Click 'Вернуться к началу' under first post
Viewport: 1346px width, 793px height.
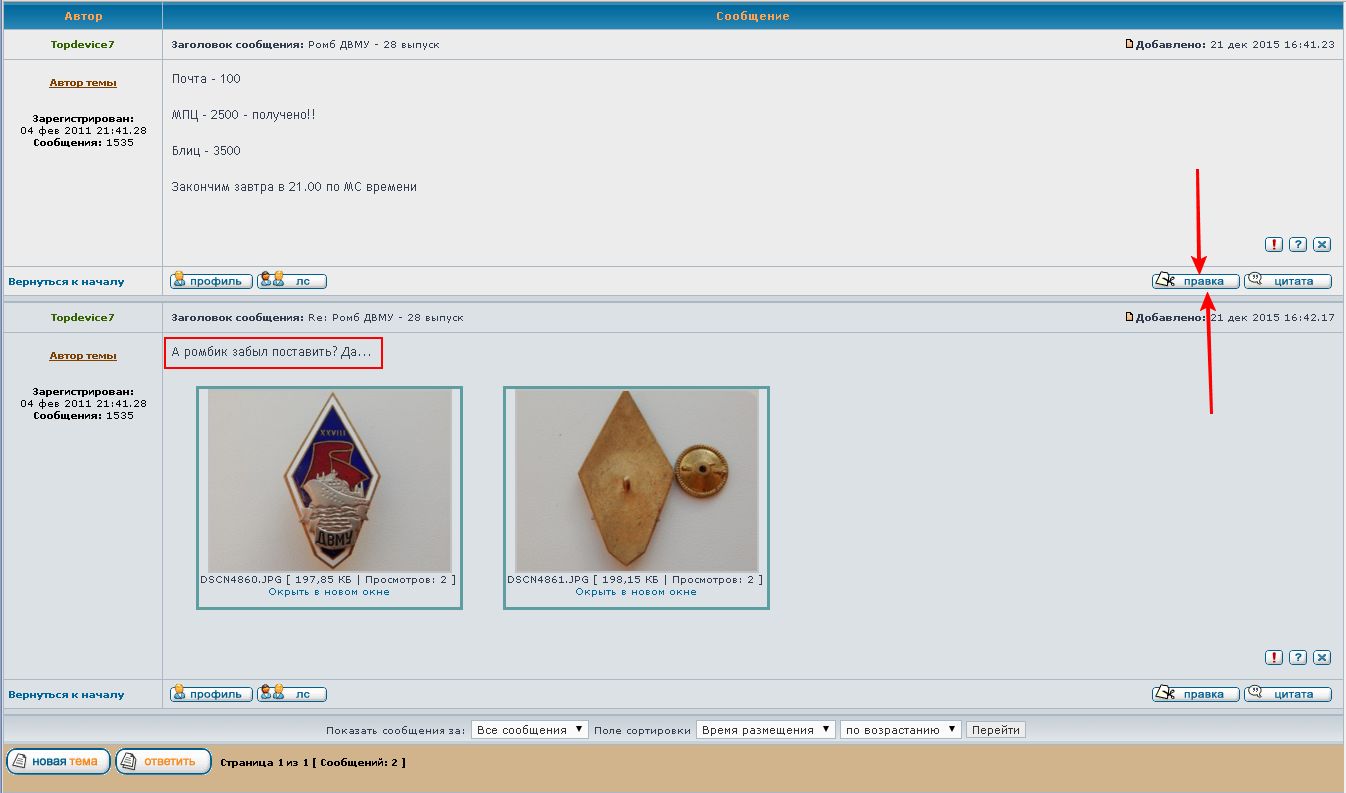click(x=66, y=282)
